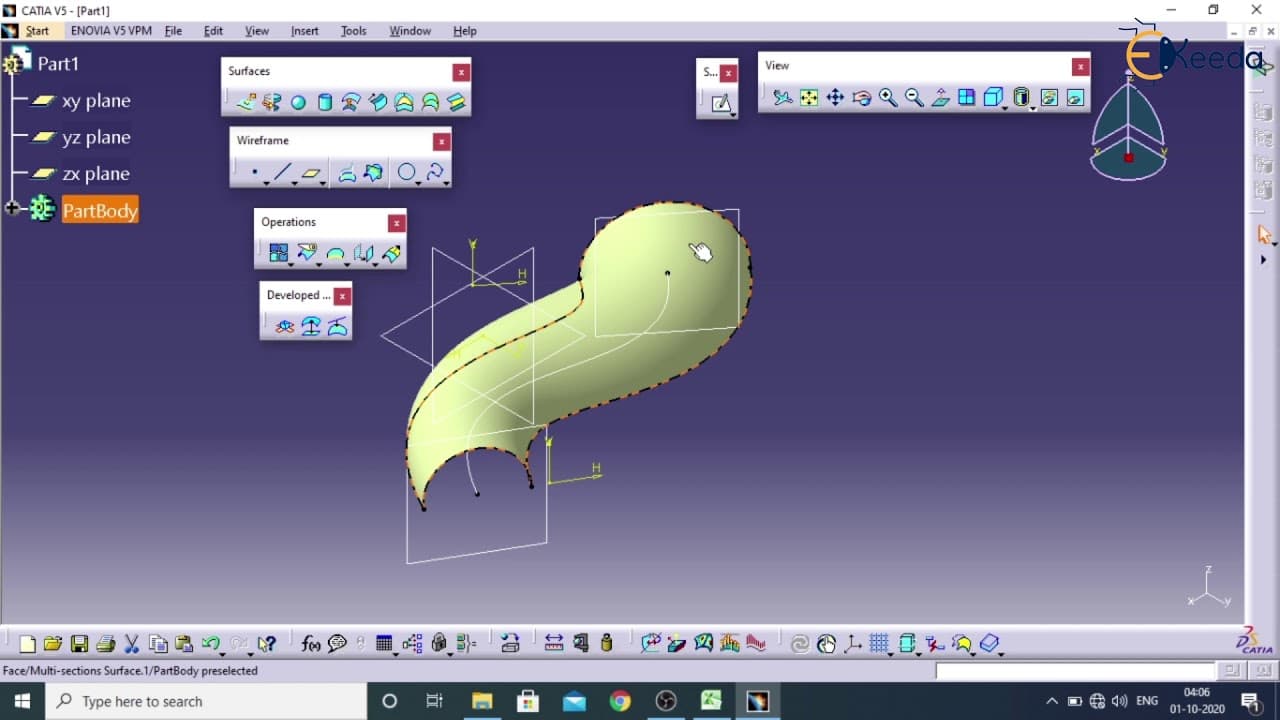The image size is (1280, 720).
Task: Close the Surfaces toolbar
Action: click(460, 72)
